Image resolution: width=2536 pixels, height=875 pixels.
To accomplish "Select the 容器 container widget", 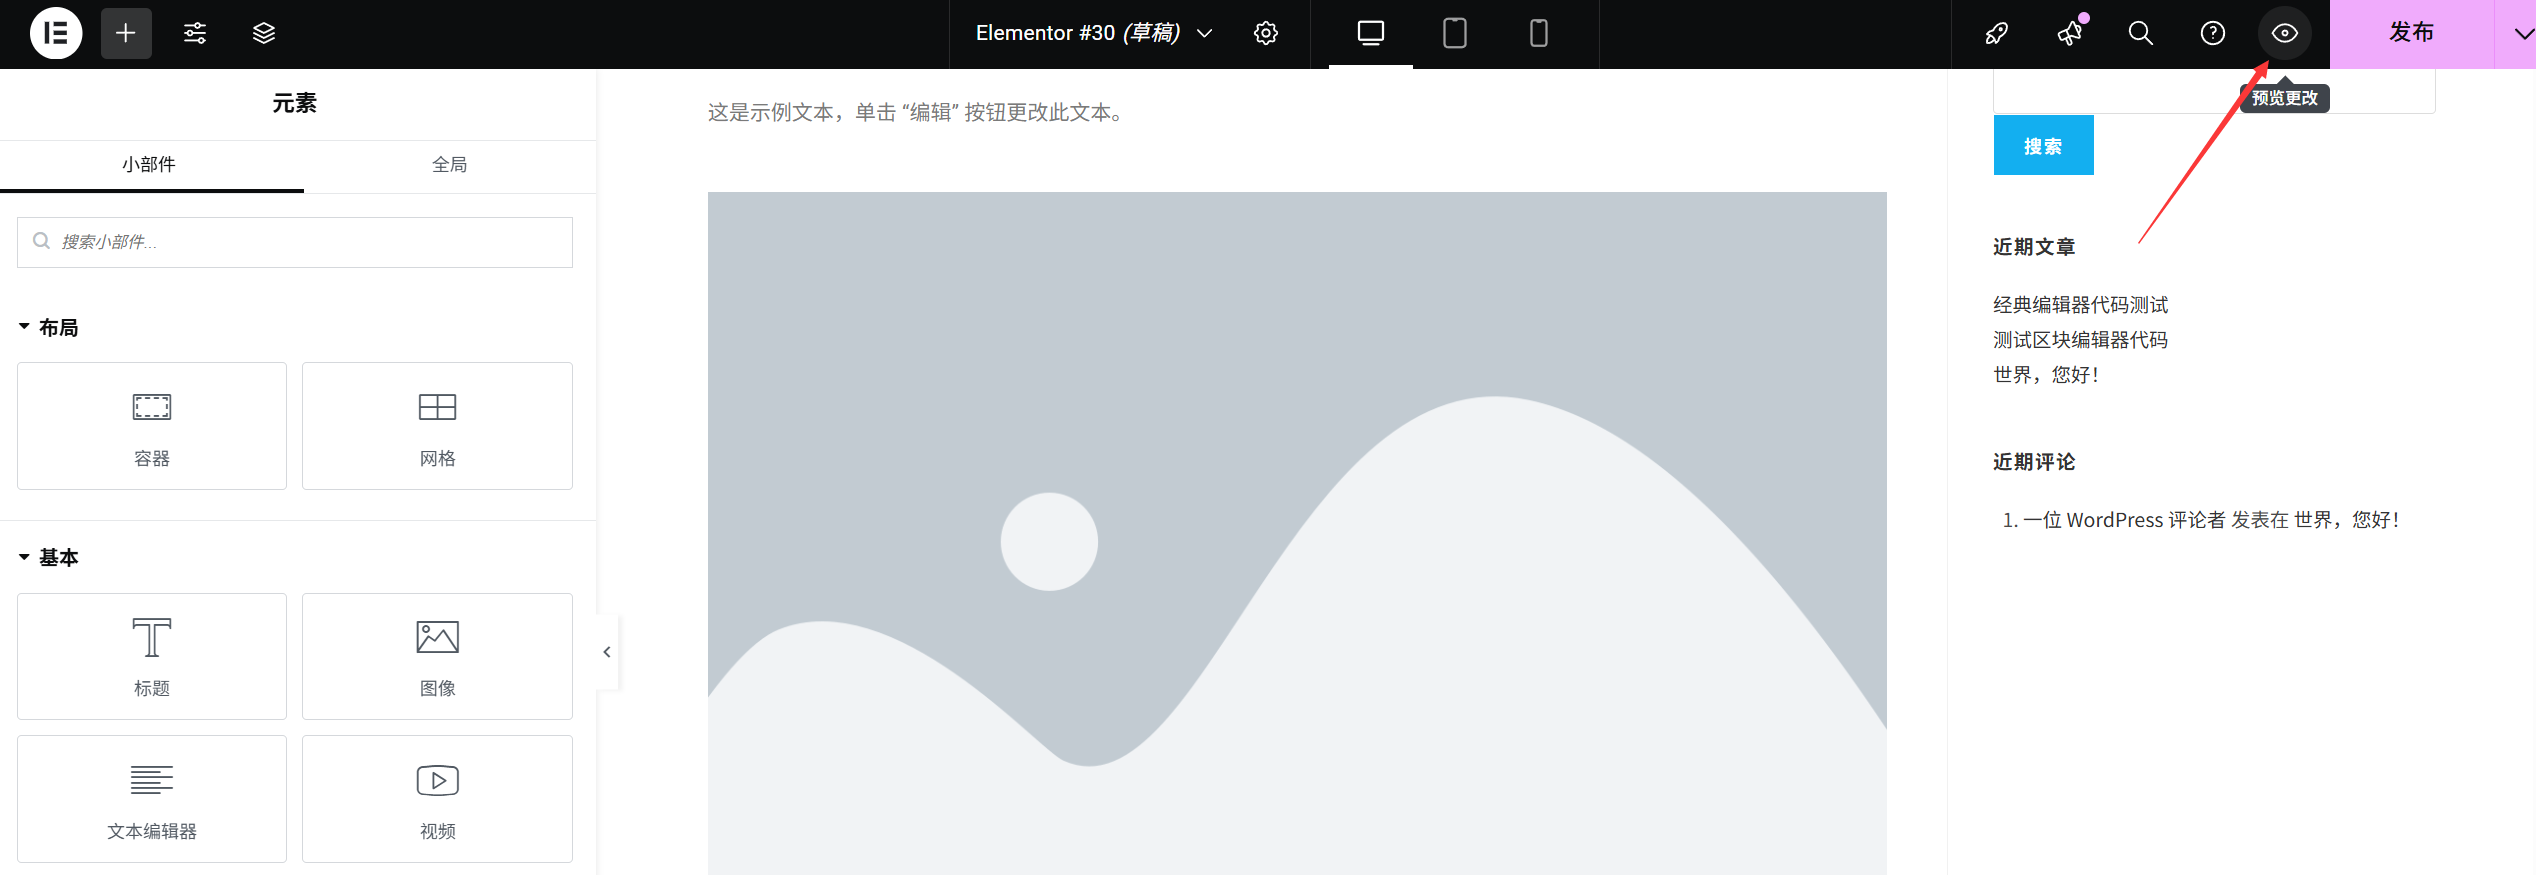I will click(152, 426).
